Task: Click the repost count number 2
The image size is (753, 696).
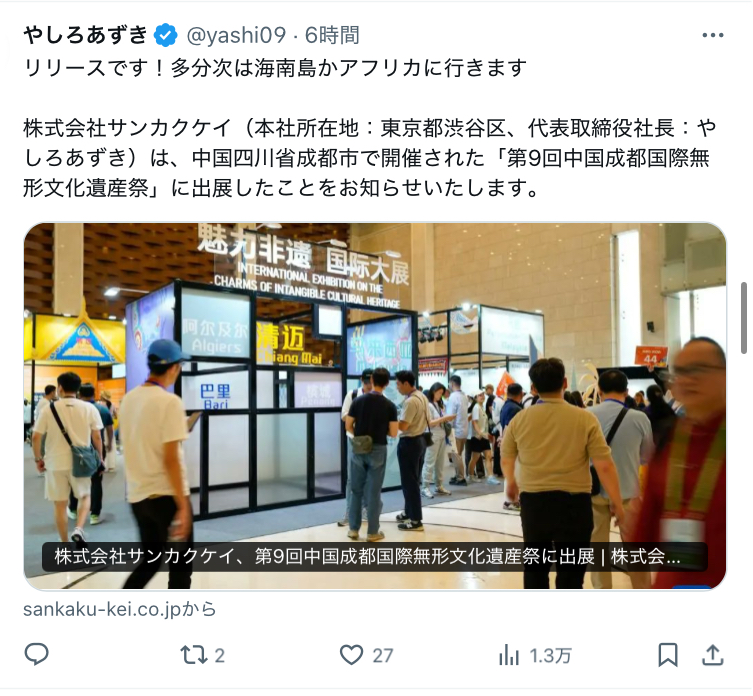Action: click(x=219, y=656)
